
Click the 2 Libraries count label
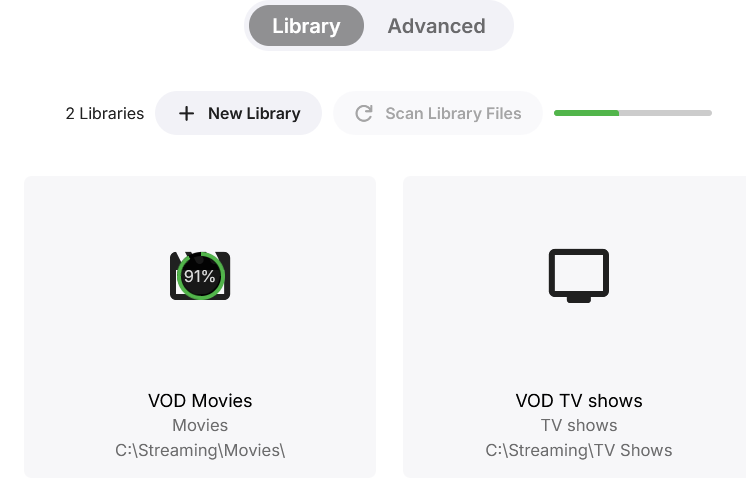(x=105, y=113)
